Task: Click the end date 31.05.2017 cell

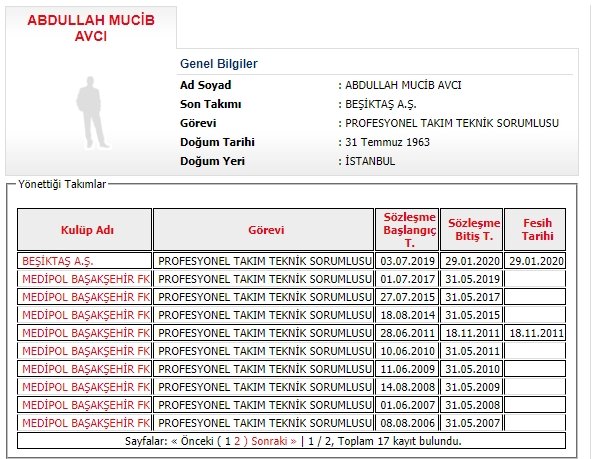Action: coord(472,297)
